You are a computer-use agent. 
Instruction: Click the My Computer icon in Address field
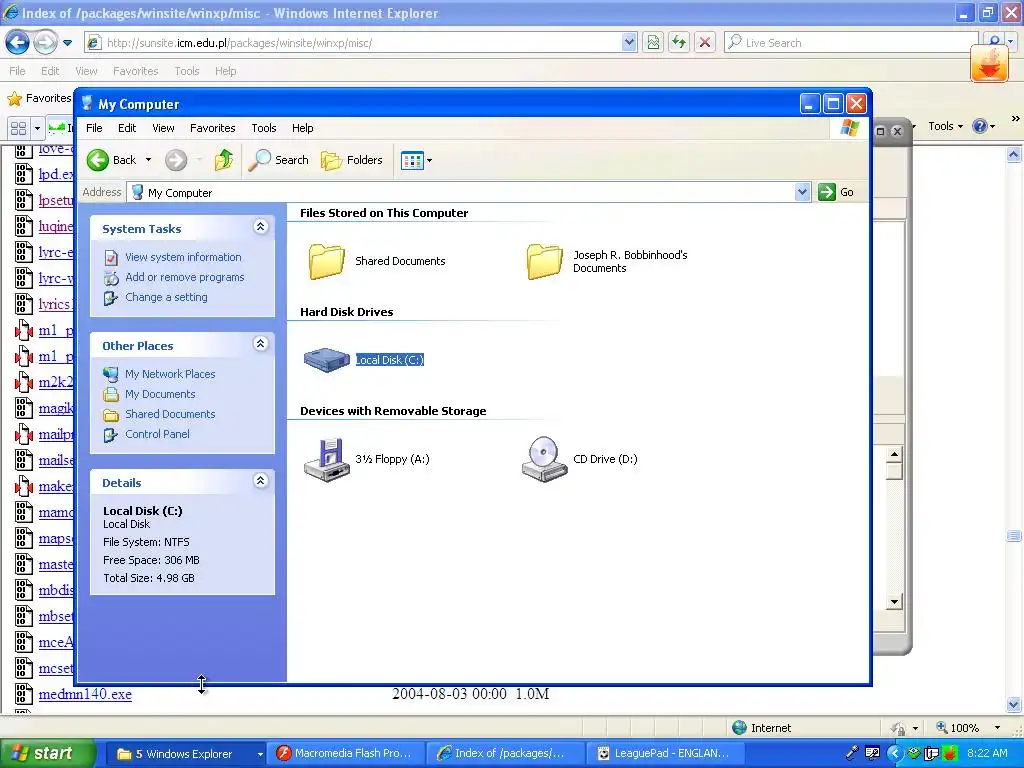coord(137,192)
